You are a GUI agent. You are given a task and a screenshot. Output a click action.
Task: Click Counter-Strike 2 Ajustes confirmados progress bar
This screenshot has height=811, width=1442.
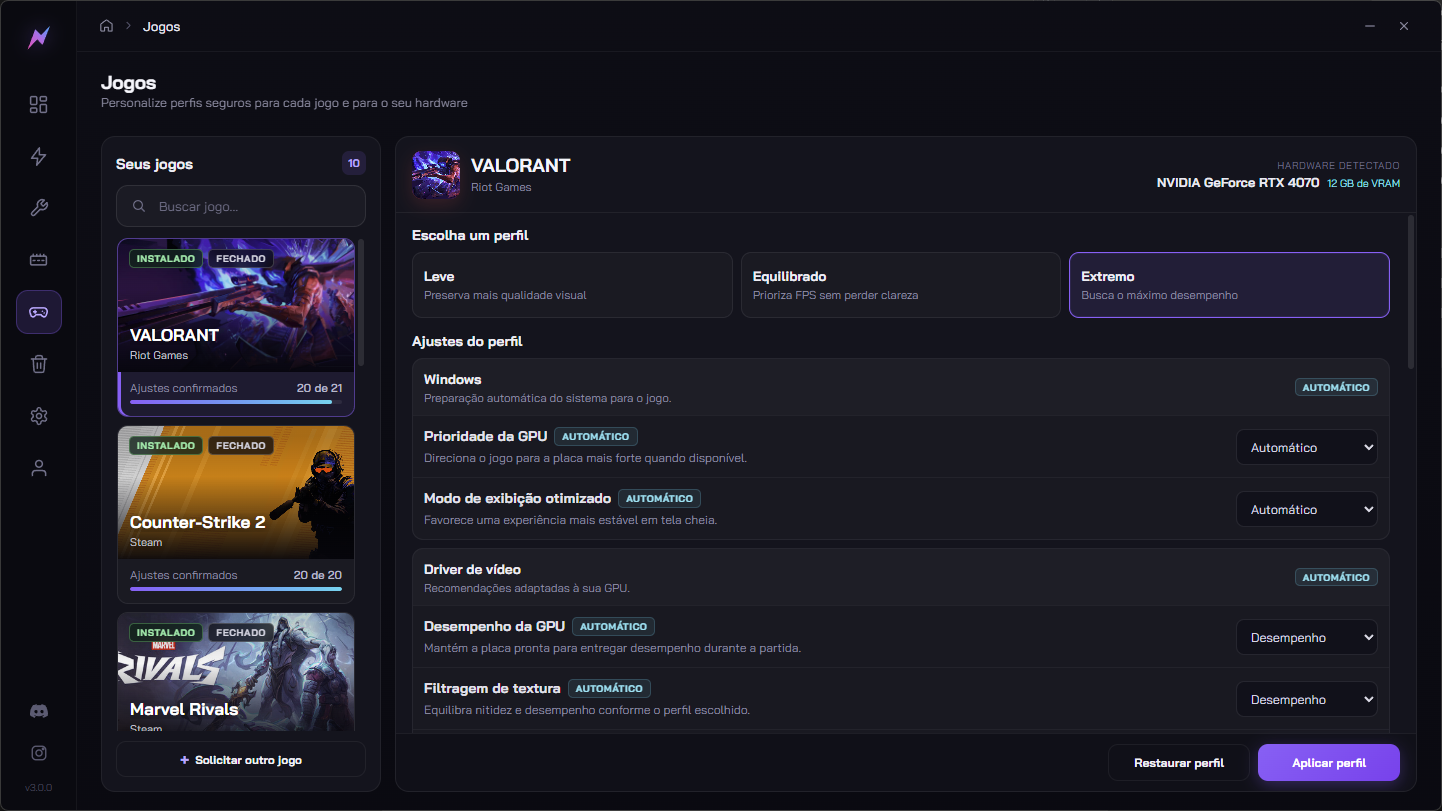(236, 589)
